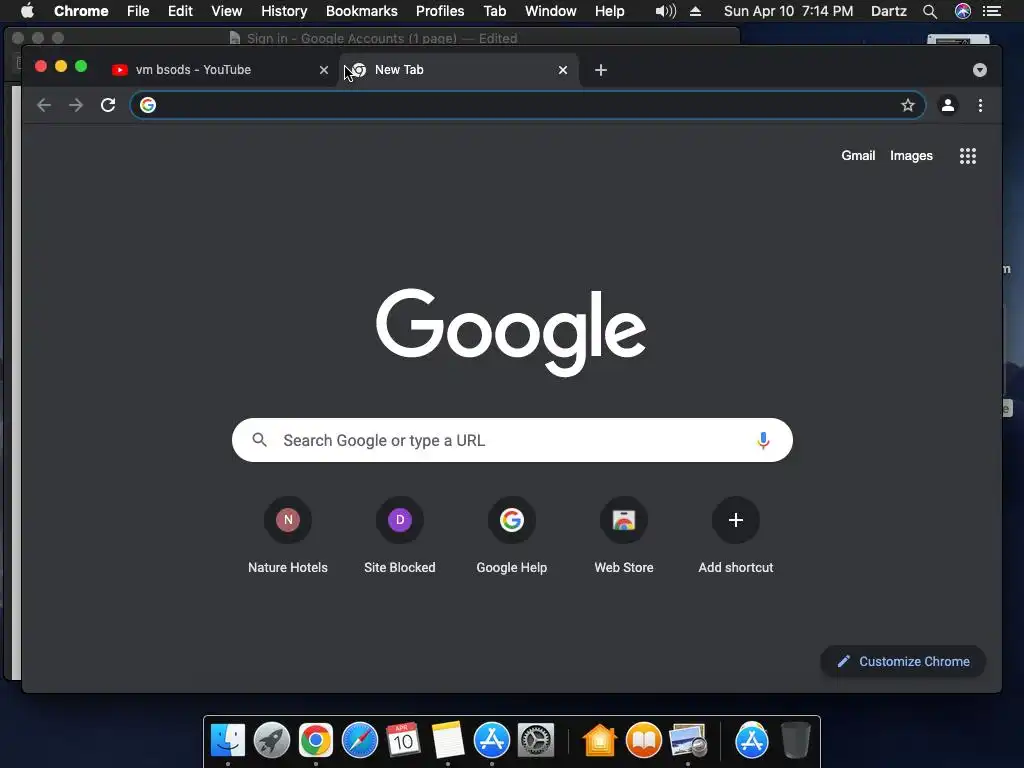Open Siri from the menu bar
Image resolution: width=1024 pixels, height=768 pixels.
pyautogui.click(x=963, y=11)
